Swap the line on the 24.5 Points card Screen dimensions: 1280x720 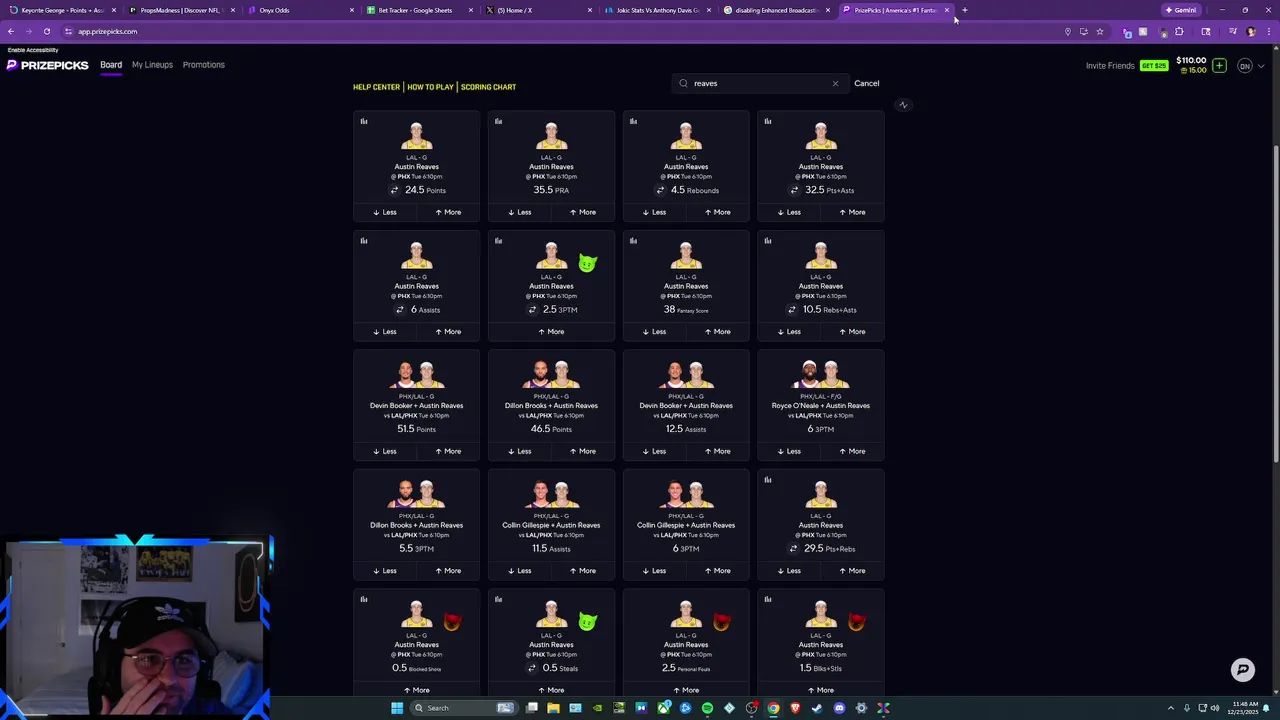click(x=394, y=190)
